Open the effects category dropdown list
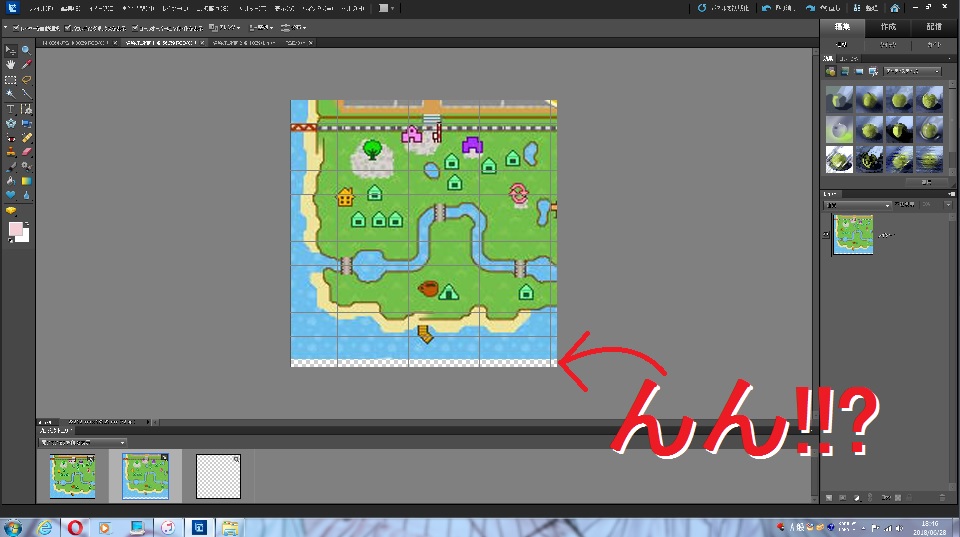The width and height of the screenshot is (960, 537). [912, 72]
